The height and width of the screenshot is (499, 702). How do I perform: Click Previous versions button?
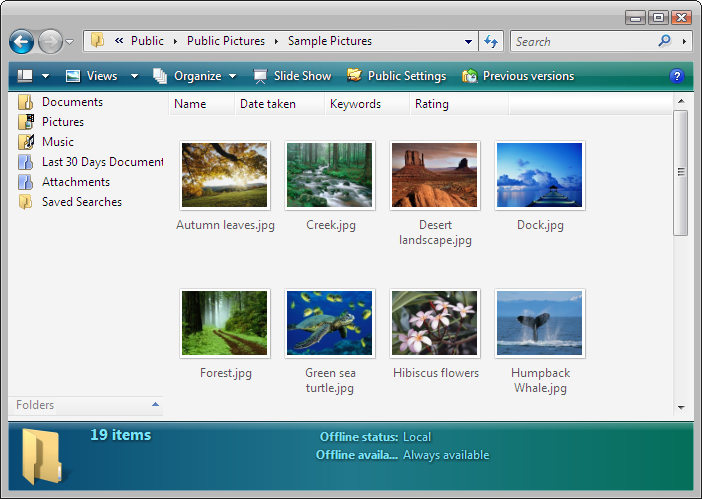point(518,76)
